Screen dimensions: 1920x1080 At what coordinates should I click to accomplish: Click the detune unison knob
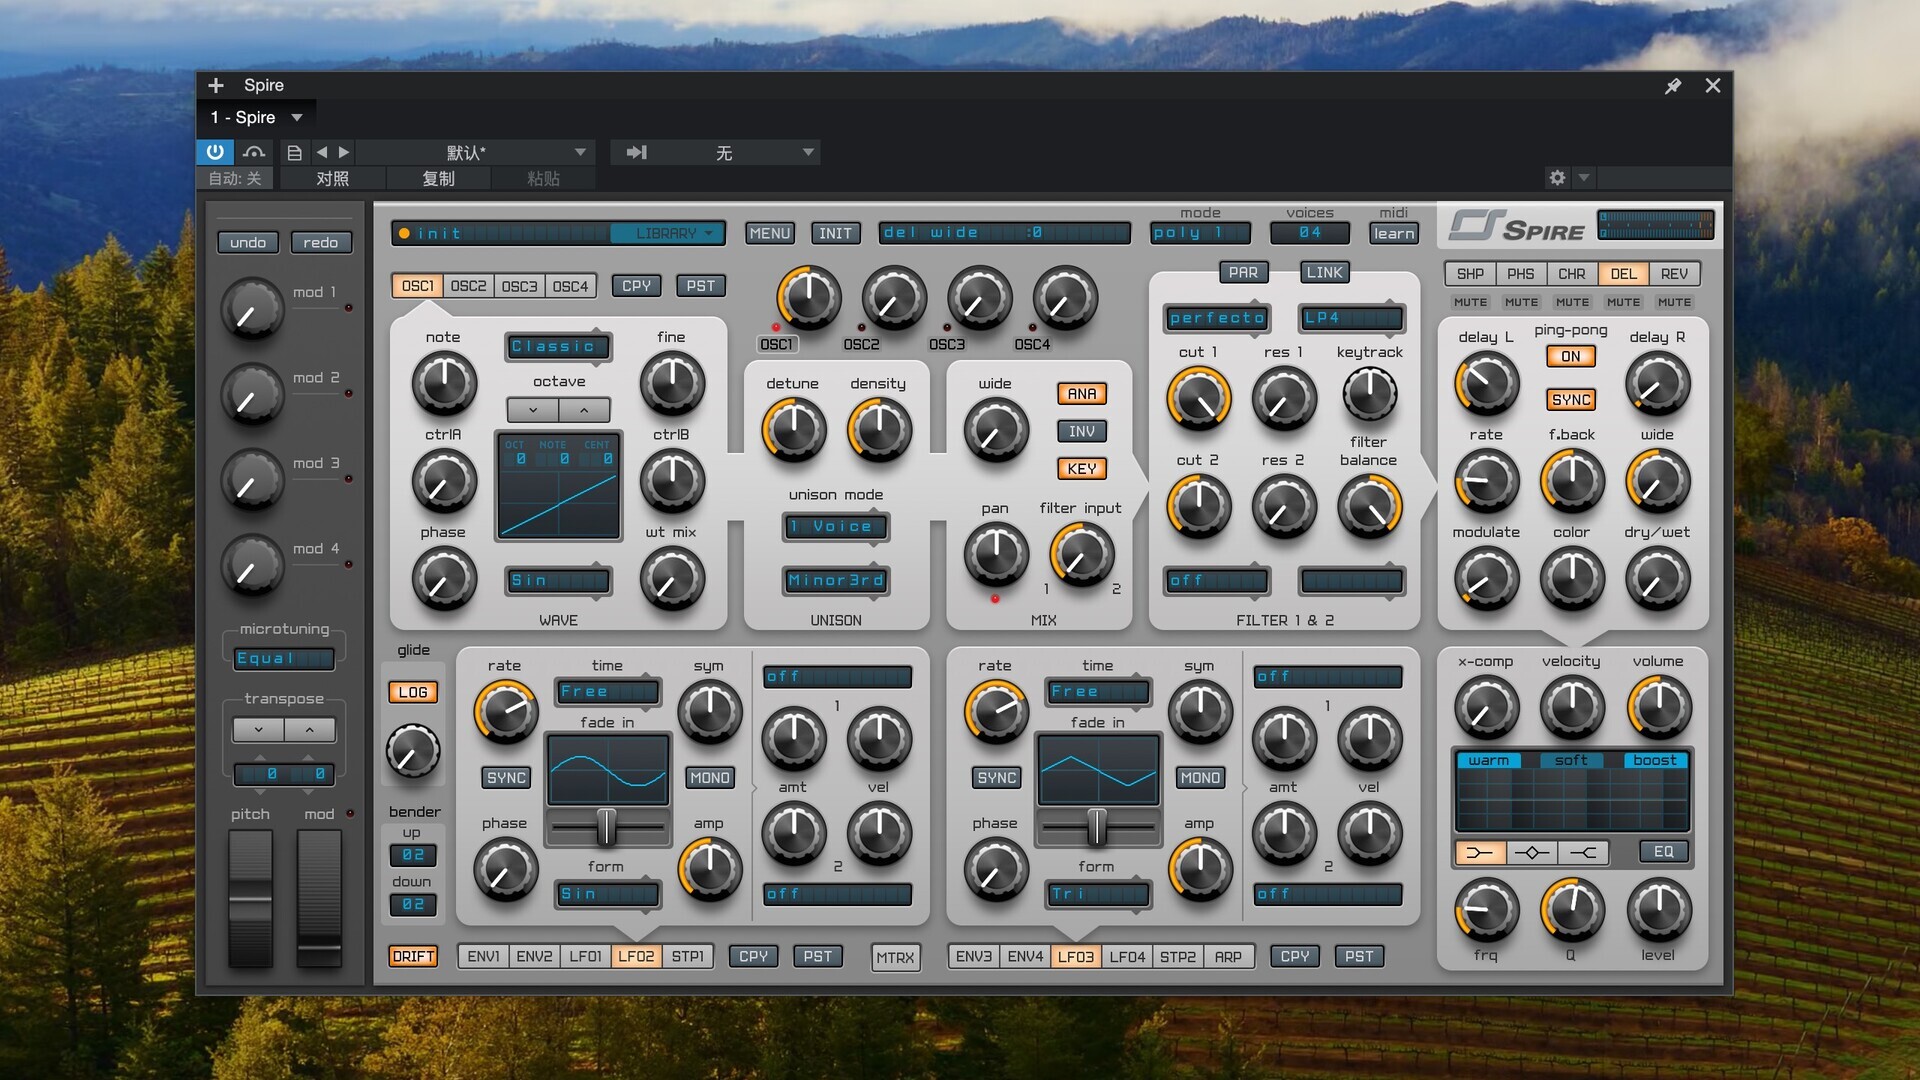[794, 430]
